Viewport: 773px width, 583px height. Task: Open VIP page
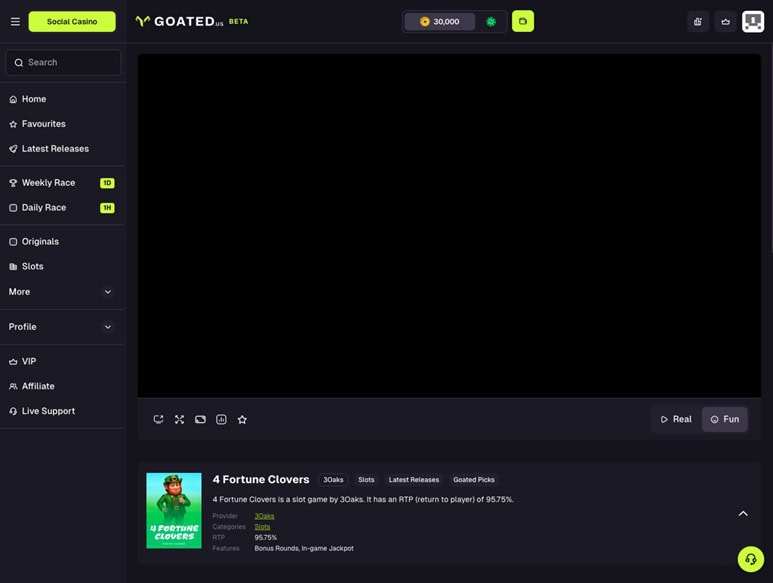tap(29, 361)
